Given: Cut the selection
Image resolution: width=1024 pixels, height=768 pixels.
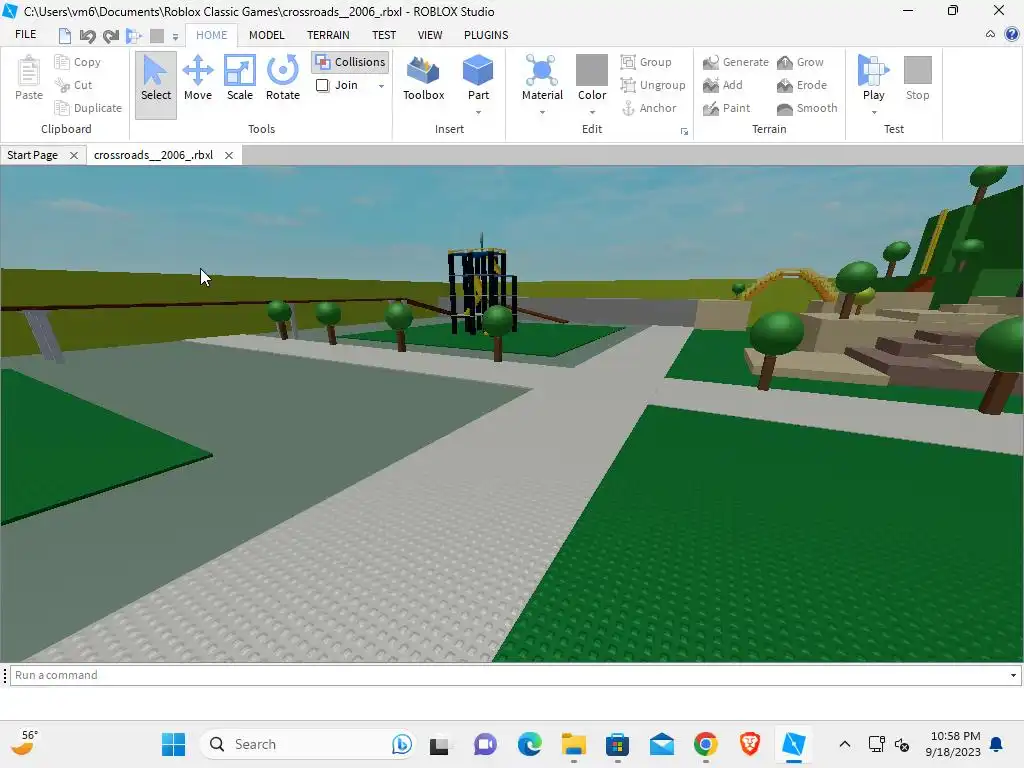Looking at the screenshot, I should point(74,85).
